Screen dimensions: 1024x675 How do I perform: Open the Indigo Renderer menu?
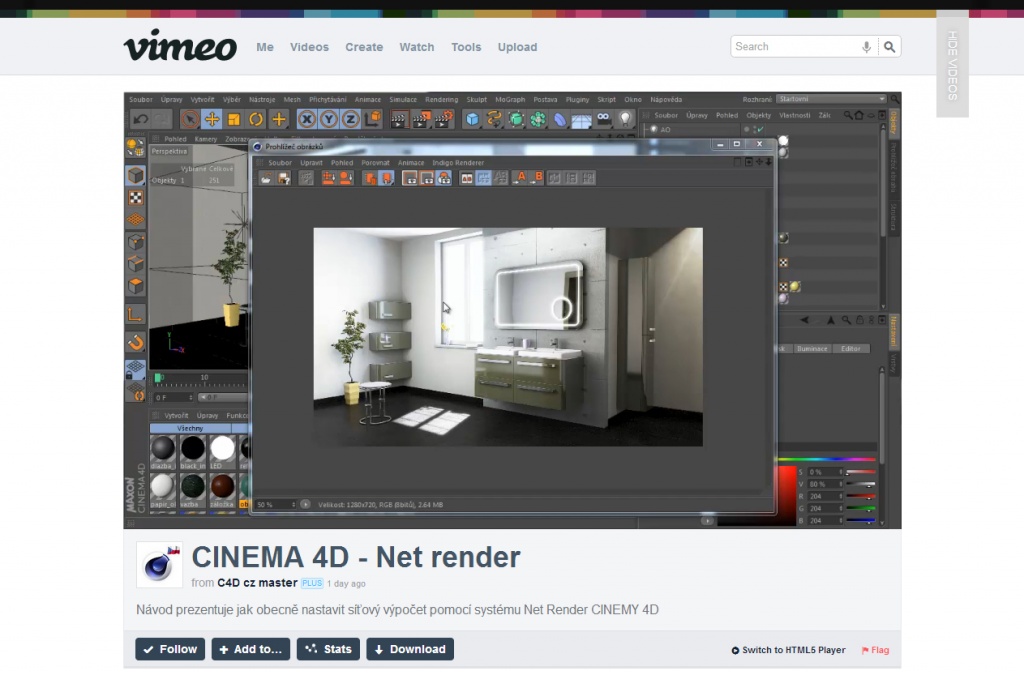(458, 163)
